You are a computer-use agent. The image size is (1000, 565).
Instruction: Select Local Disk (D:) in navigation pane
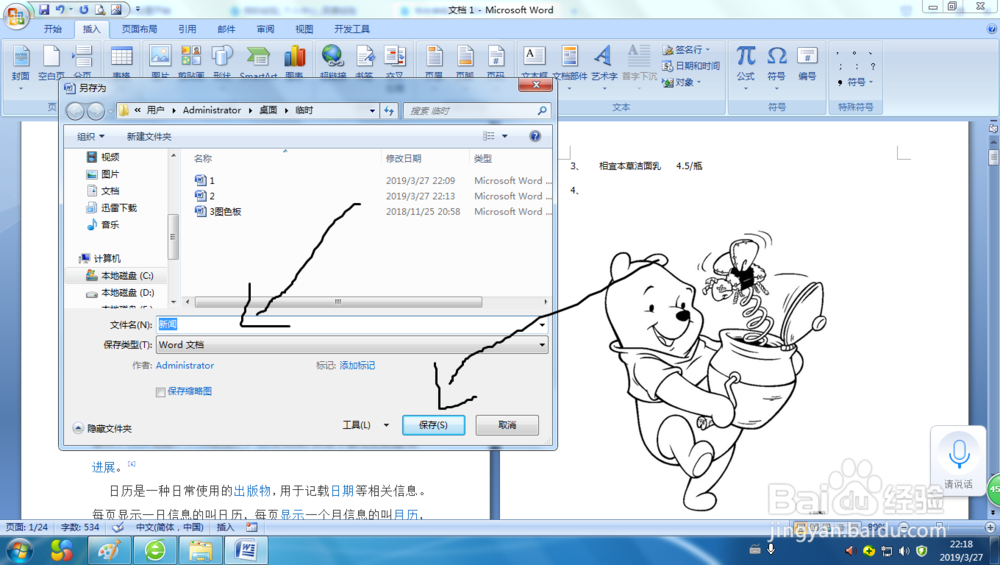click(x=119, y=293)
